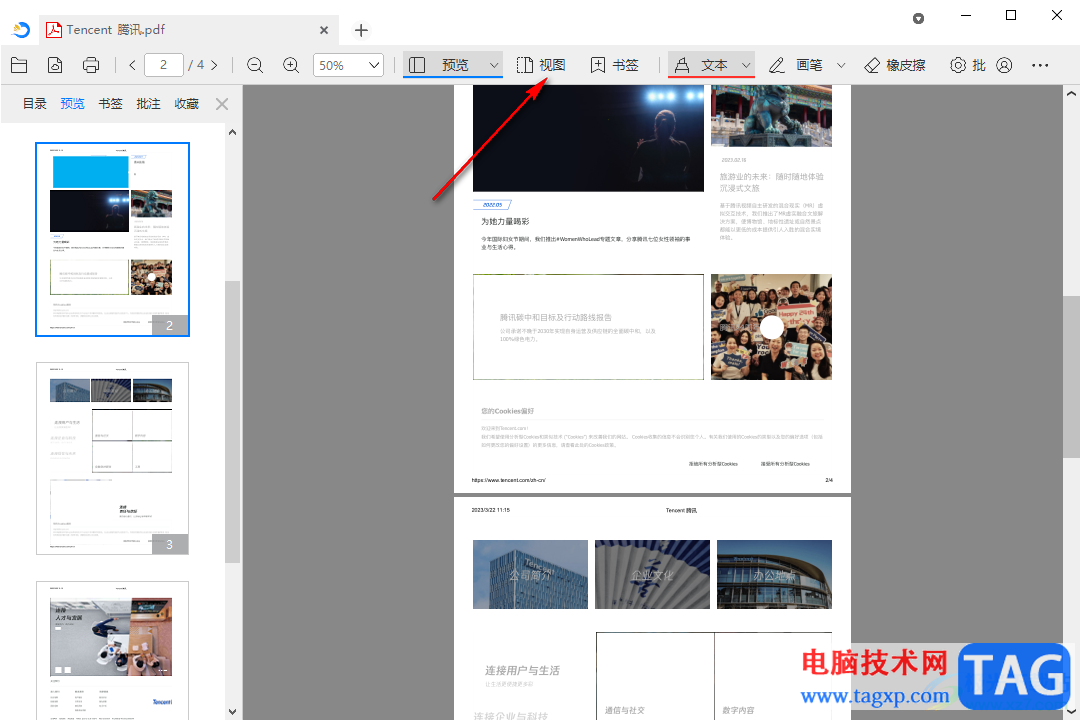The width and height of the screenshot is (1081, 721).
Task: Click the https://www.tencent.com/zh-cn/ footer link
Action: pos(508,480)
